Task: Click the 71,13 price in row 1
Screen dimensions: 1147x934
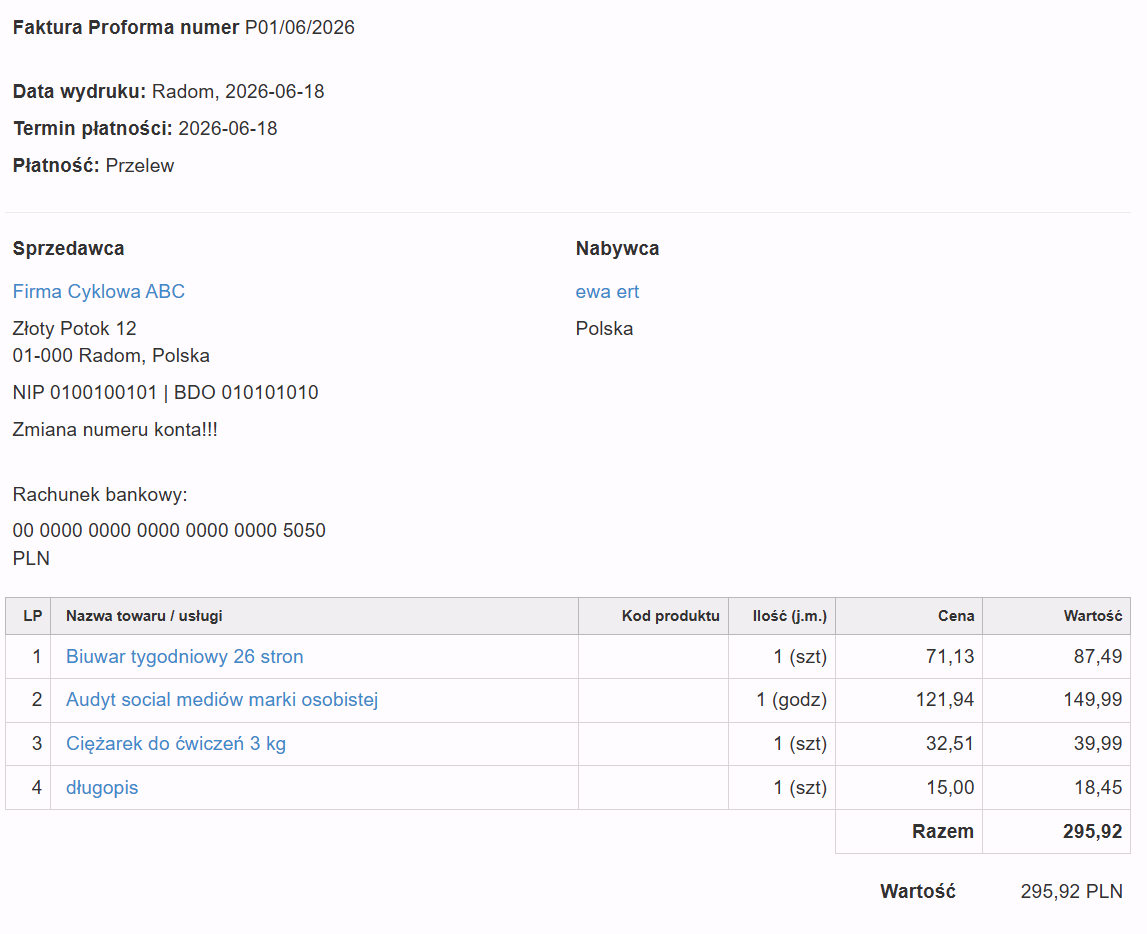Action: tap(949, 657)
